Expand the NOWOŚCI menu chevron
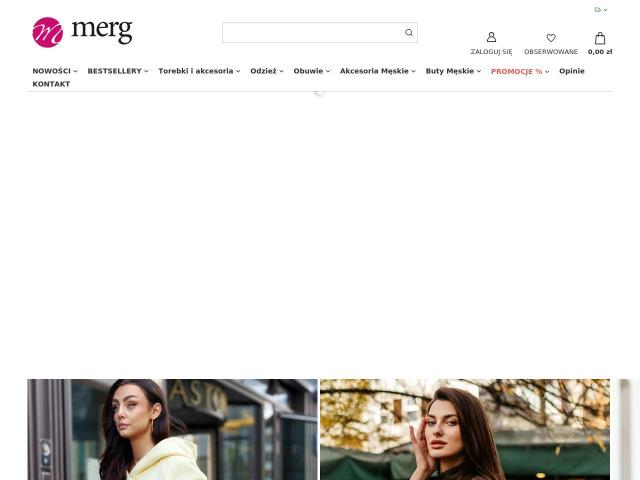The image size is (640, 480). click(x=76, y=71)
